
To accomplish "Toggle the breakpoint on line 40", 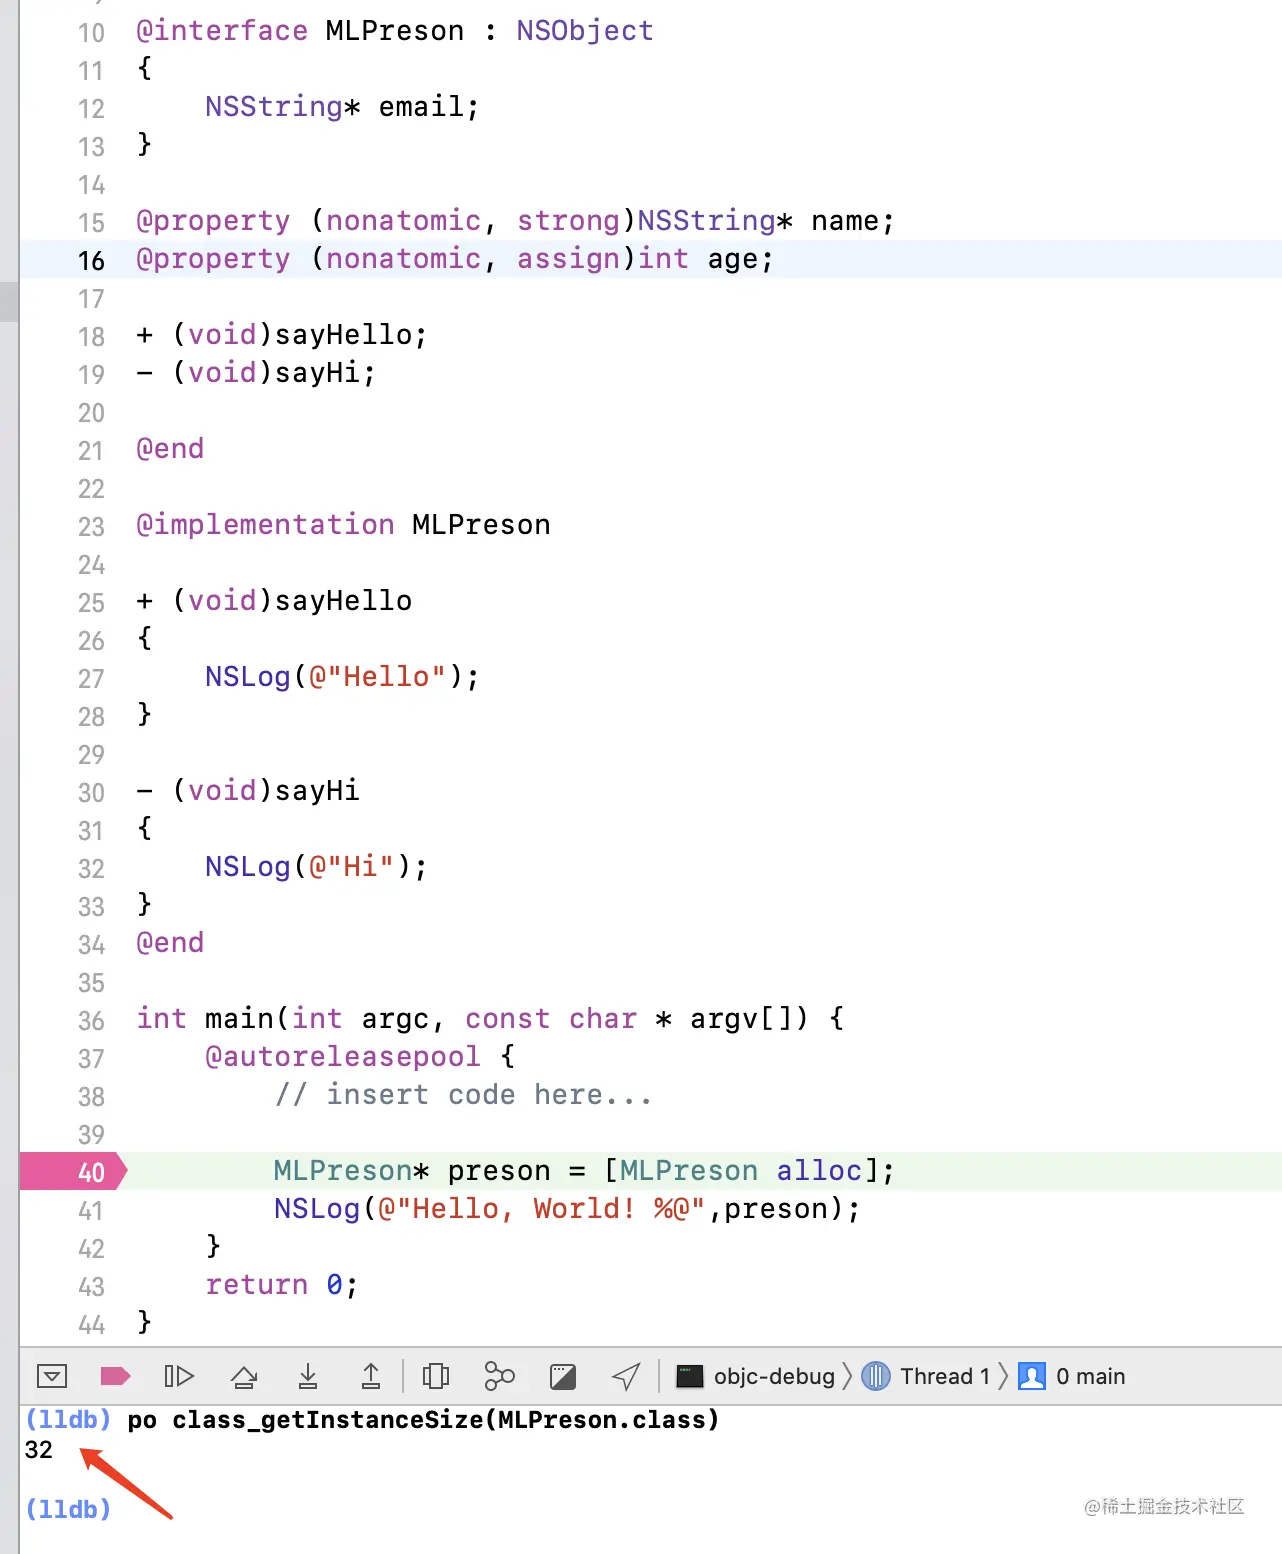I will click(74, 1171).
